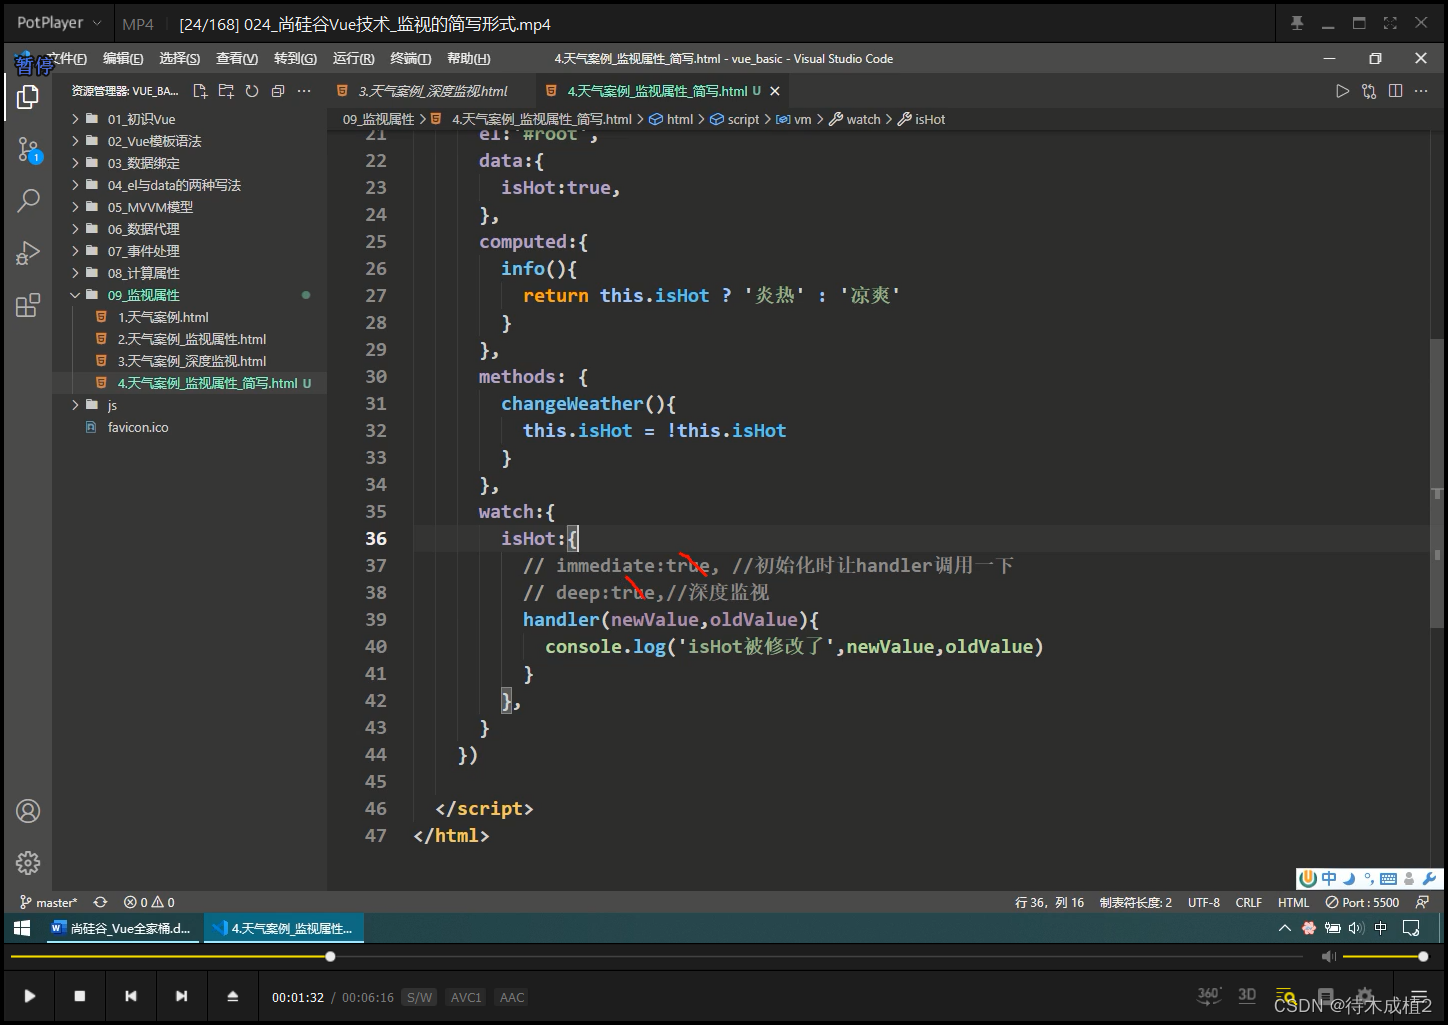The width and height of the screenshot is (1448, 1025).
Task: Create a new file in explorer
Action: (x=200, y=91)
